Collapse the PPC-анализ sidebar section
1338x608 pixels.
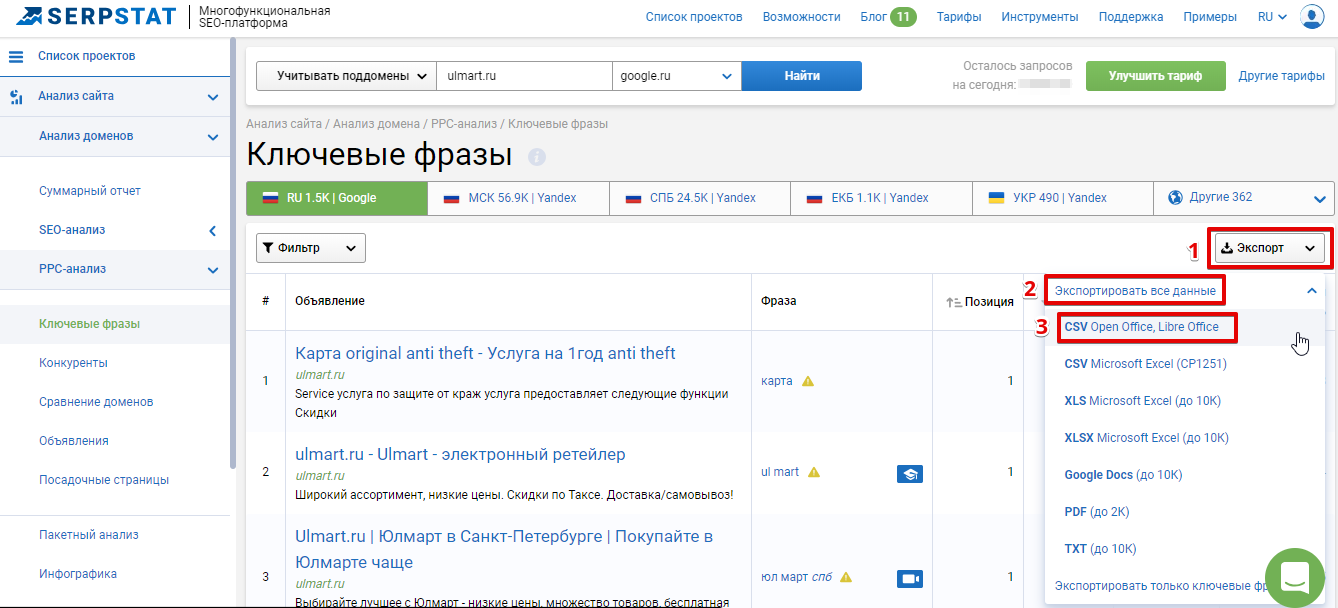click(x=212, y=270)
